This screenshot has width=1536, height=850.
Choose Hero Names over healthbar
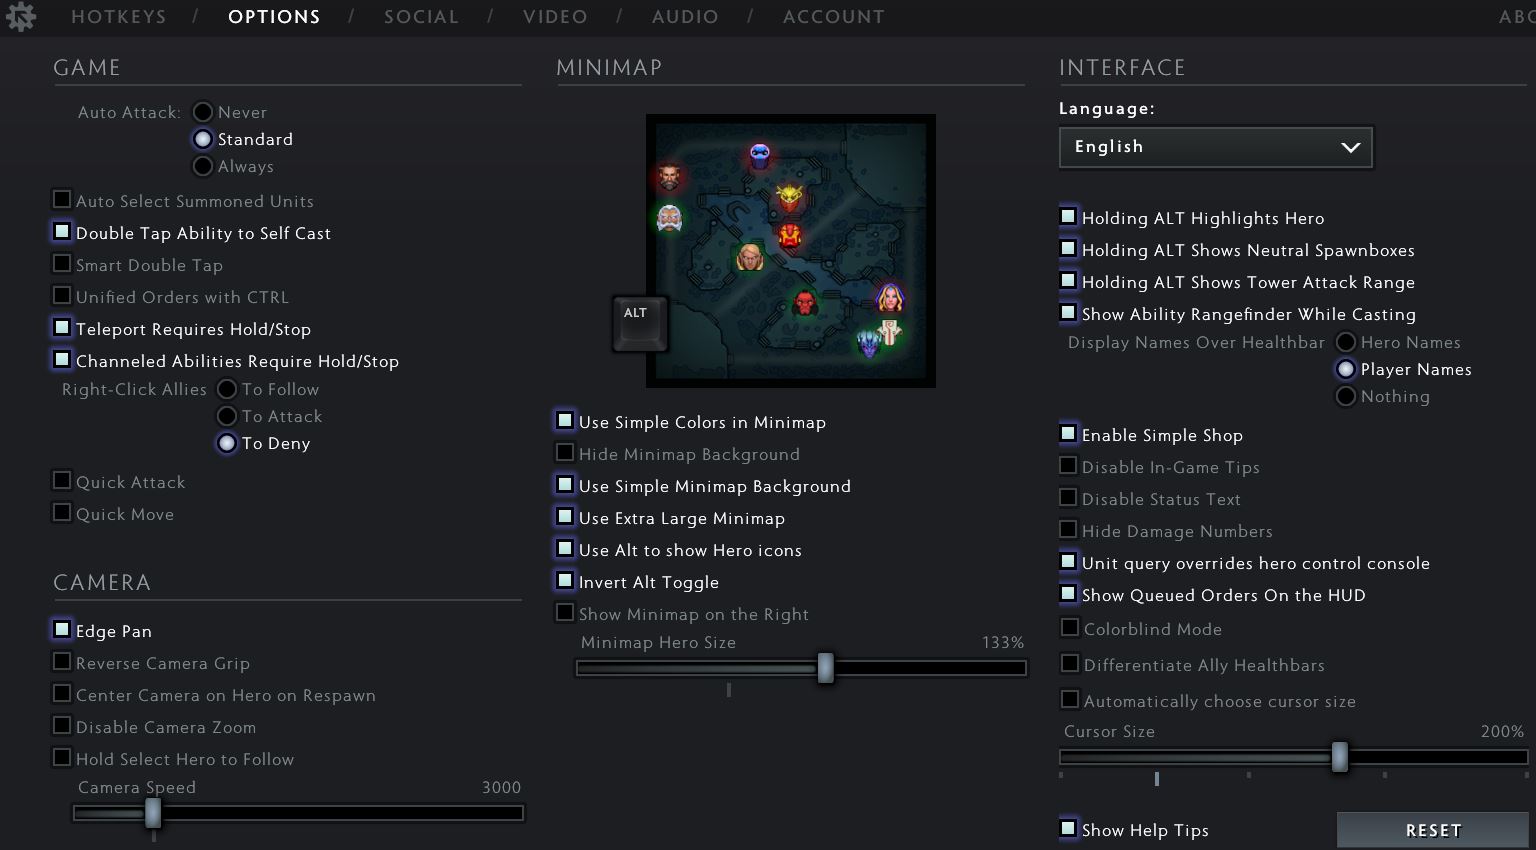coord(1346,342)
